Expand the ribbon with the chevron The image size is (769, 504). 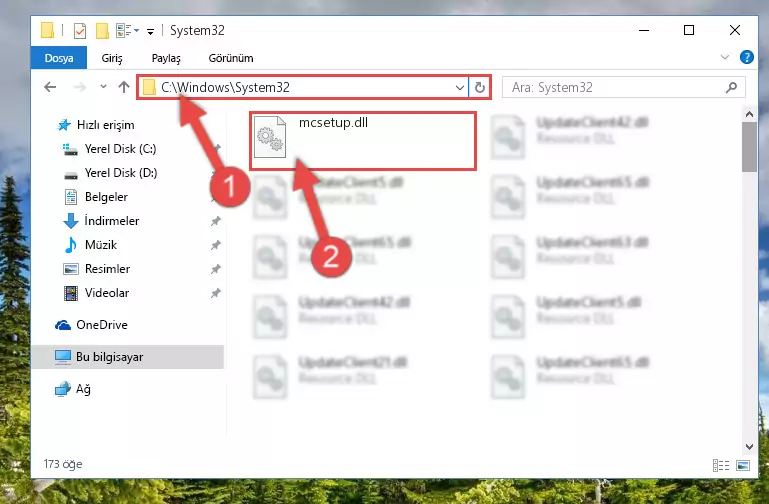tap(724, 57)
